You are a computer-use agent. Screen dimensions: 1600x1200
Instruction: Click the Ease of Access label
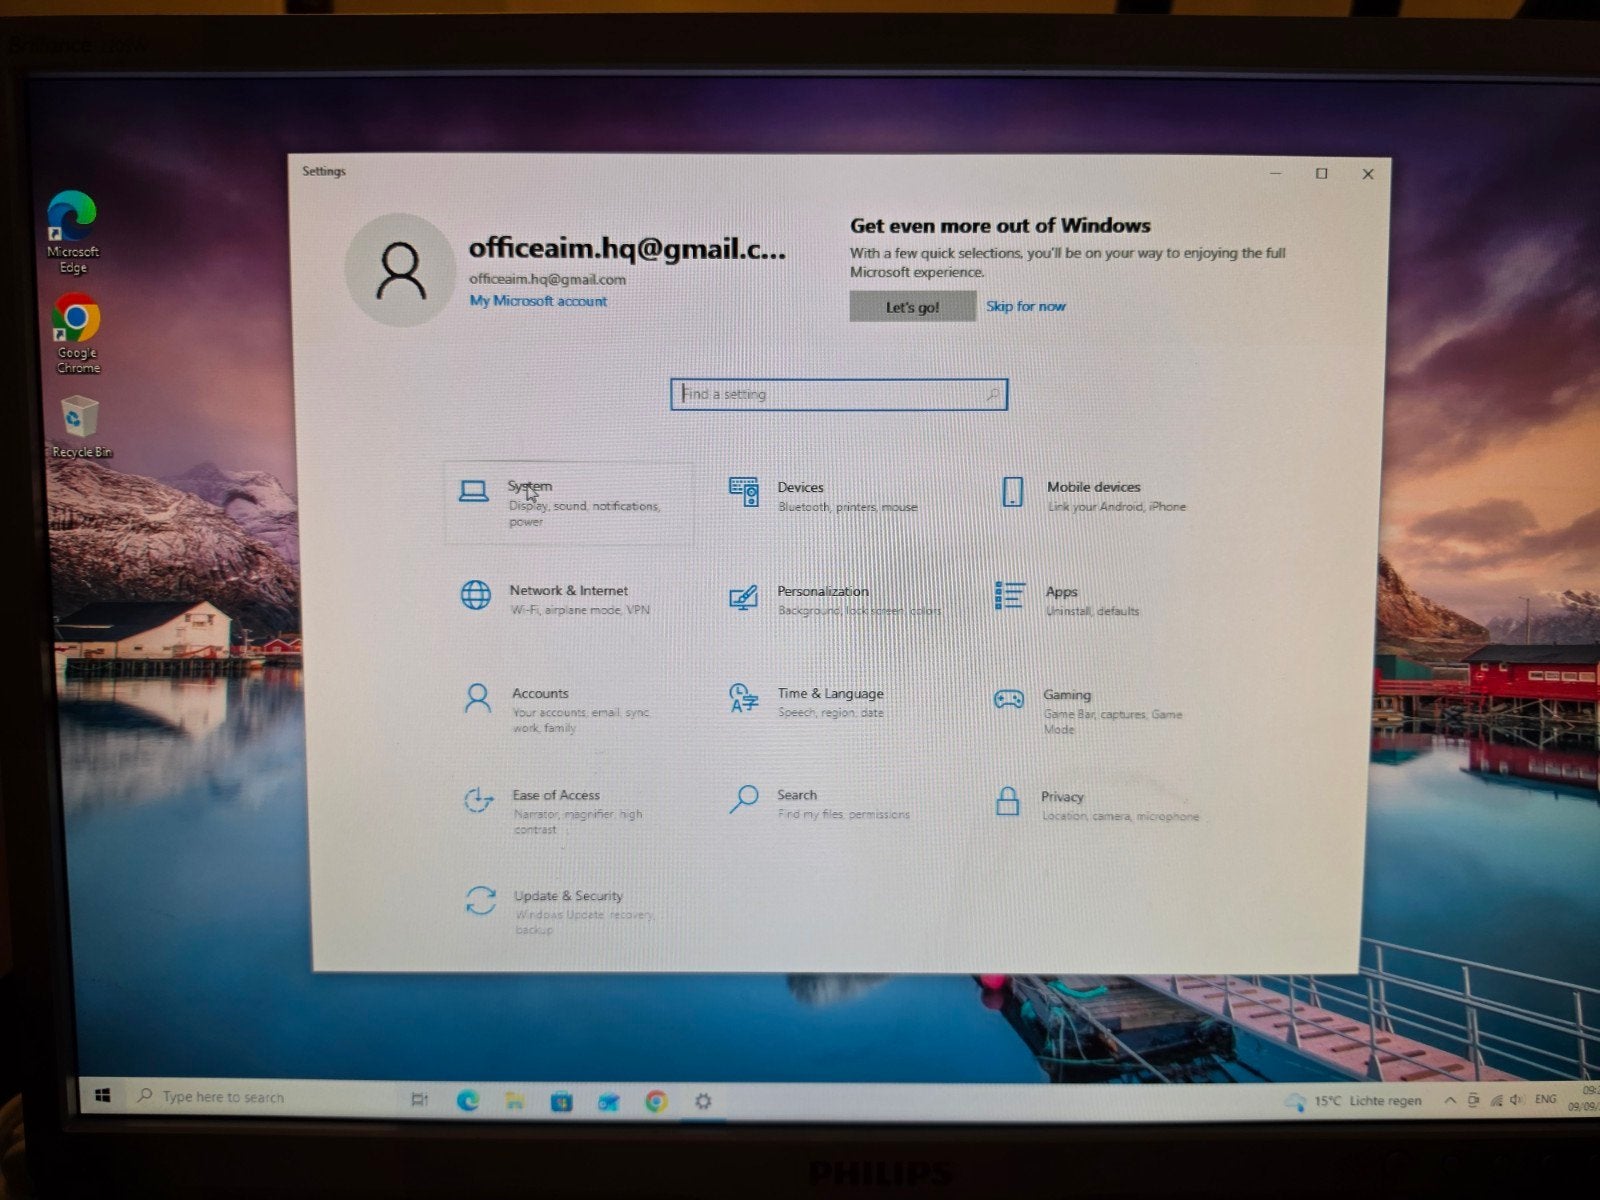tap(556, 795)
